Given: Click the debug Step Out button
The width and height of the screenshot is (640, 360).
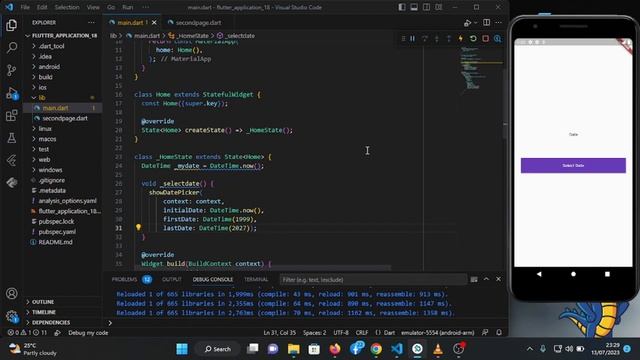Looking at the screenshot, I should tap(449, 38).
